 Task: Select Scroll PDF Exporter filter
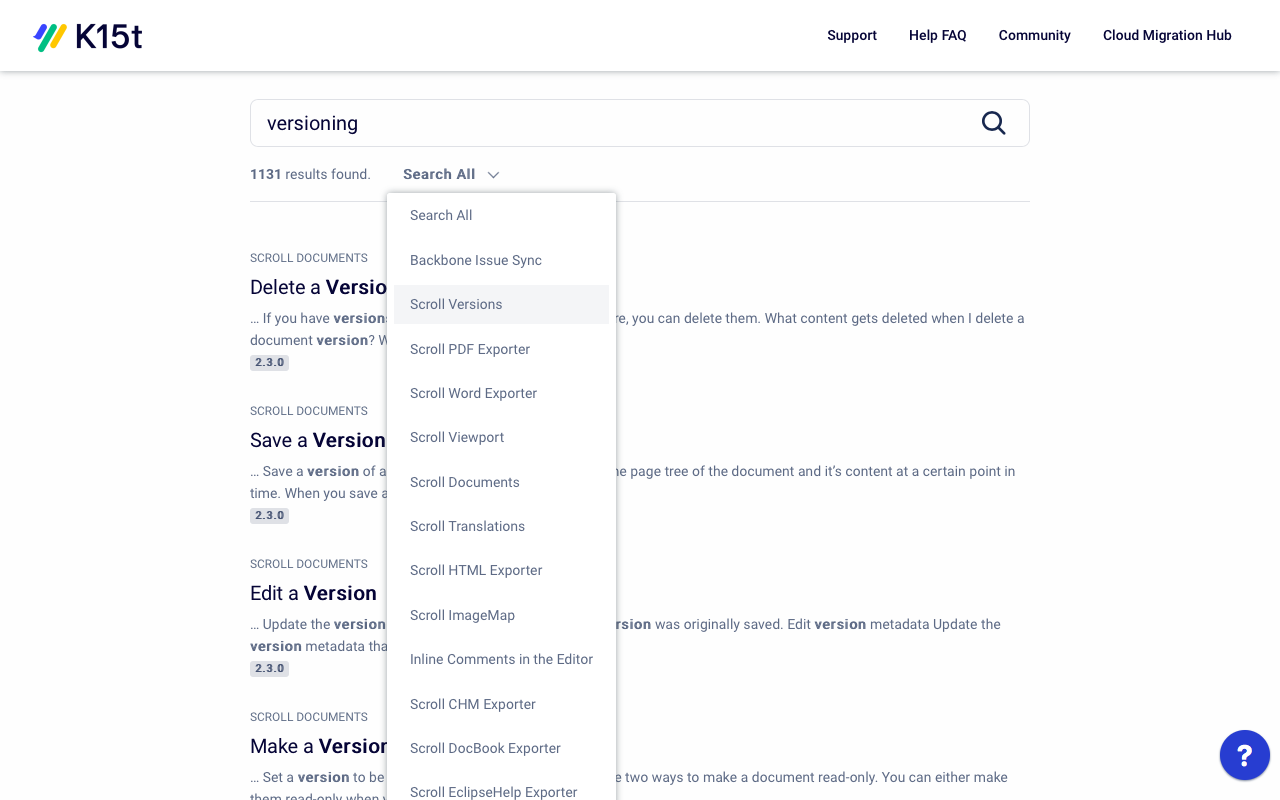coord(470,349)
